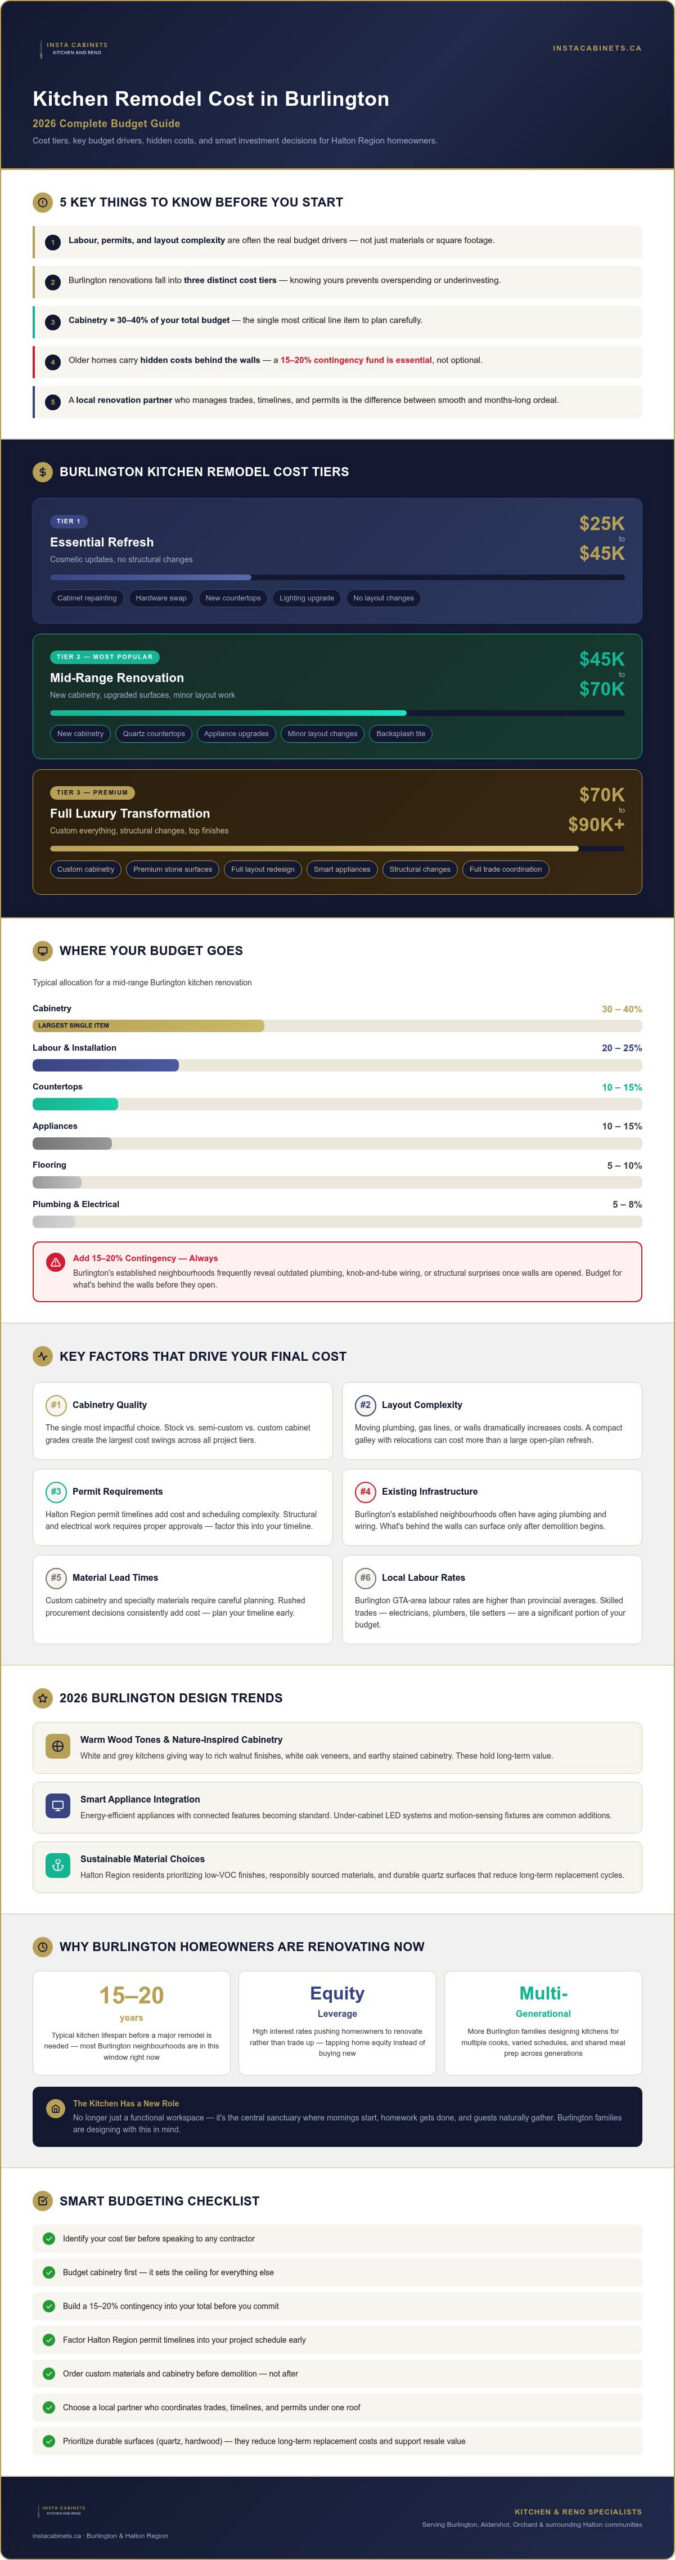675x2560 pixels.
Task: Toggle checkmark for Budget cabinetry first
Action: coord(49,2272)
